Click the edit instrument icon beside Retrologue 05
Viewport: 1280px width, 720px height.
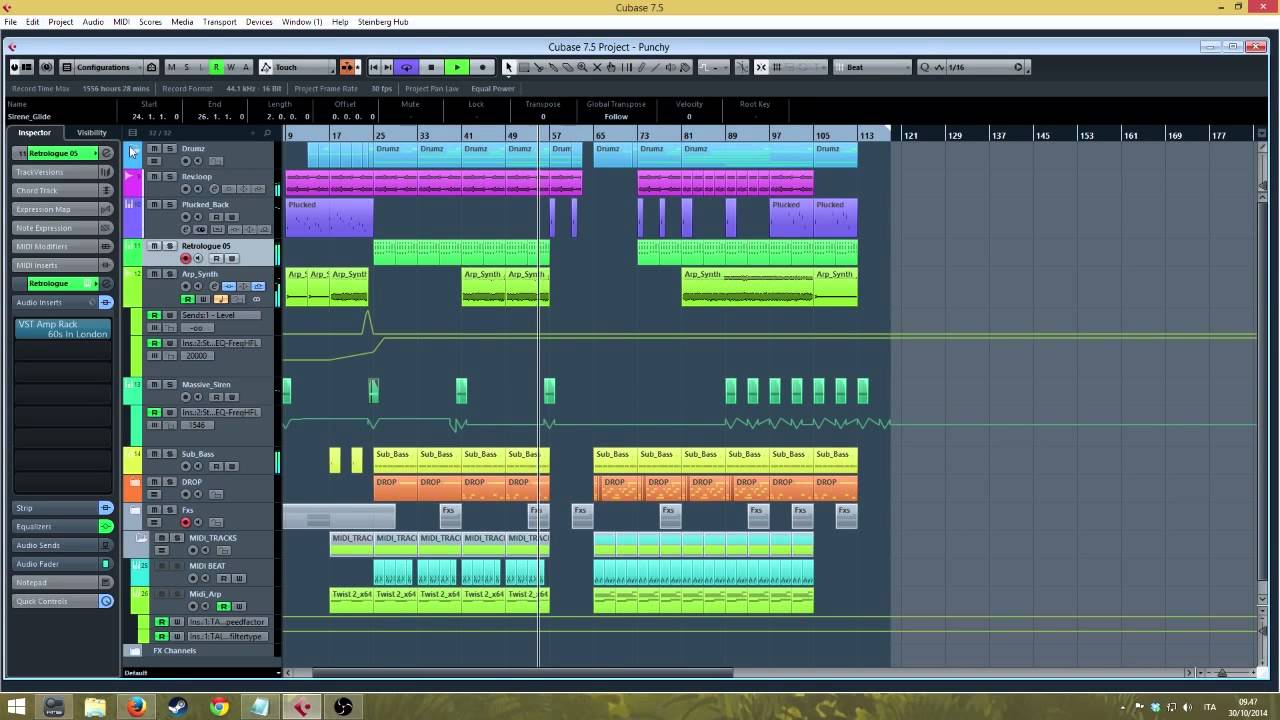tap(107, 153)
